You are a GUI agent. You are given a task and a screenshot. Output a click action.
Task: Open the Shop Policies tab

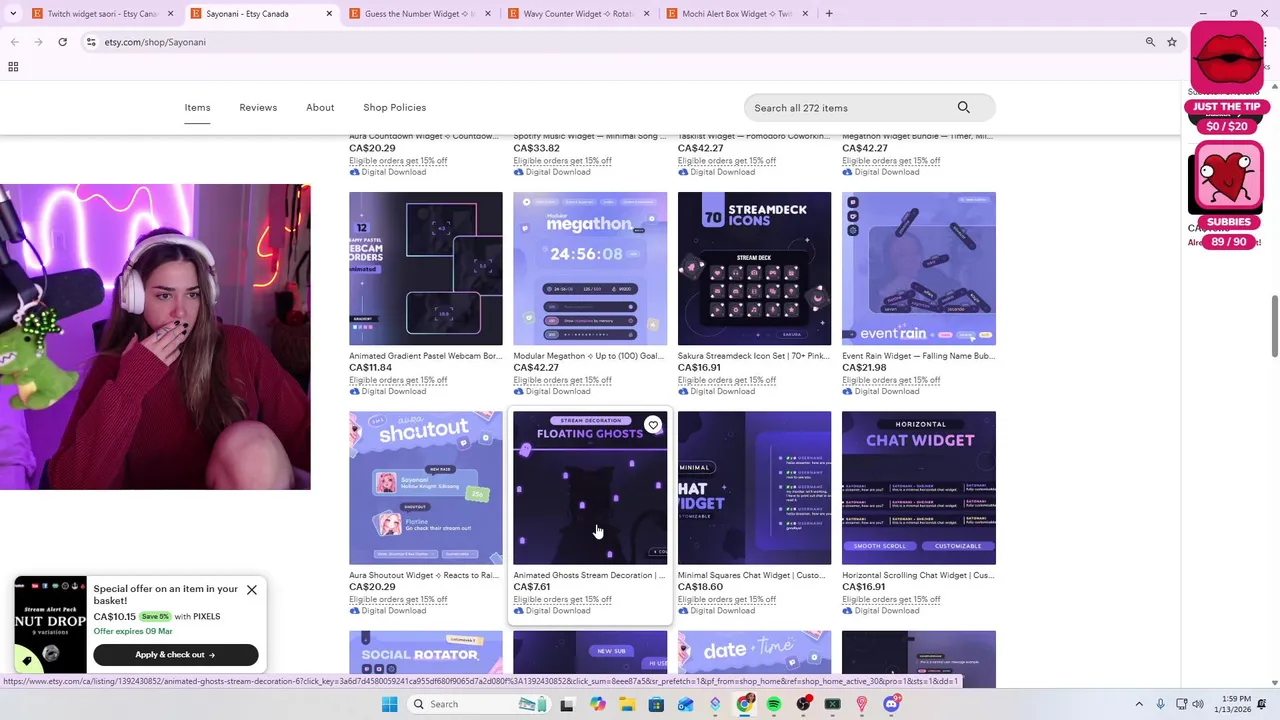click(x=394, y=107)
